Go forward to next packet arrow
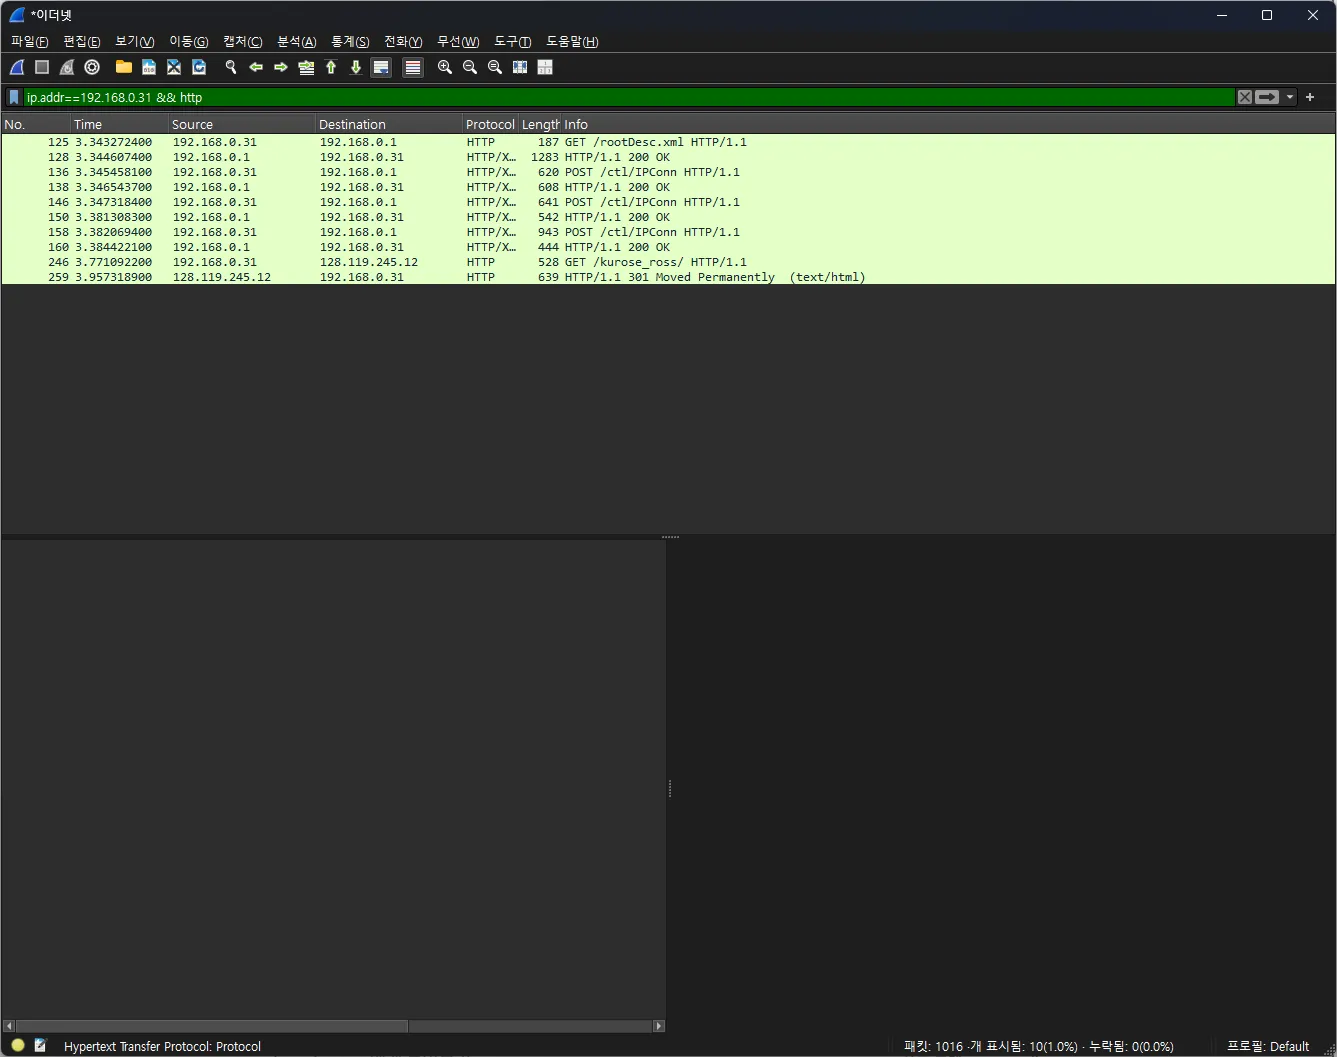This screenshot has height=1057, width=1337. point(281,67)
